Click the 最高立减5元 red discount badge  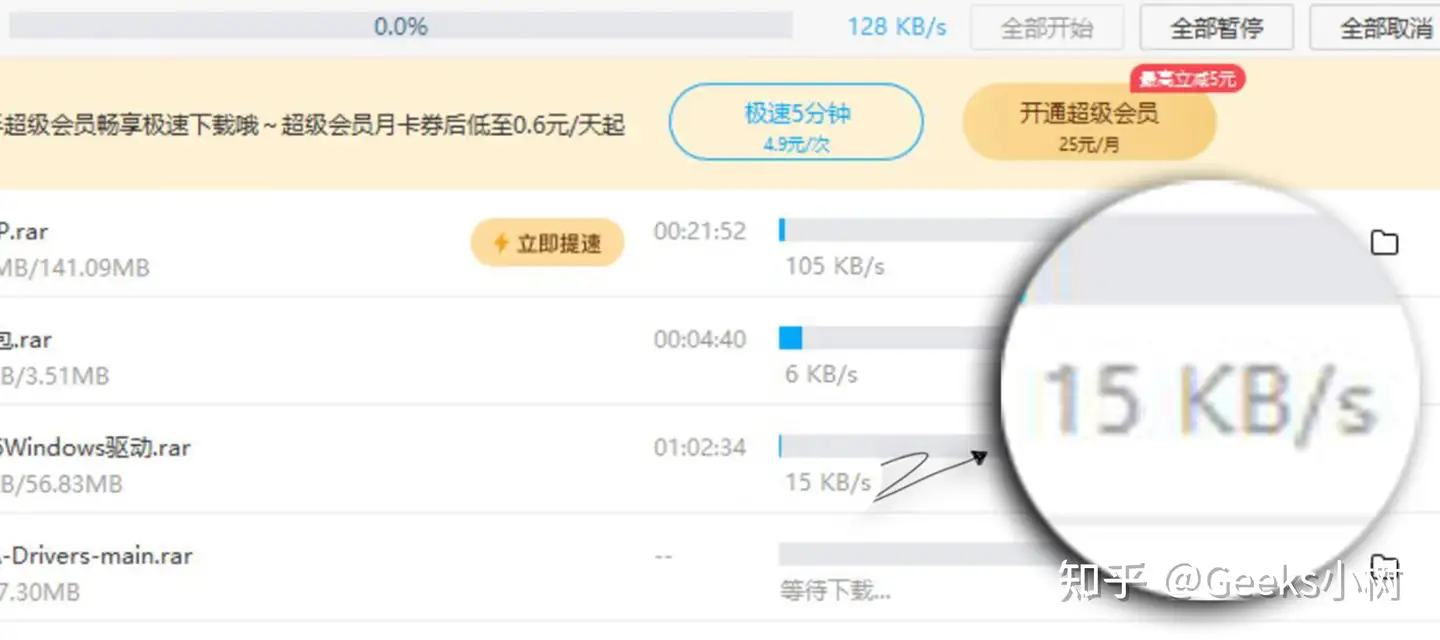click(x=1187, y=79)
